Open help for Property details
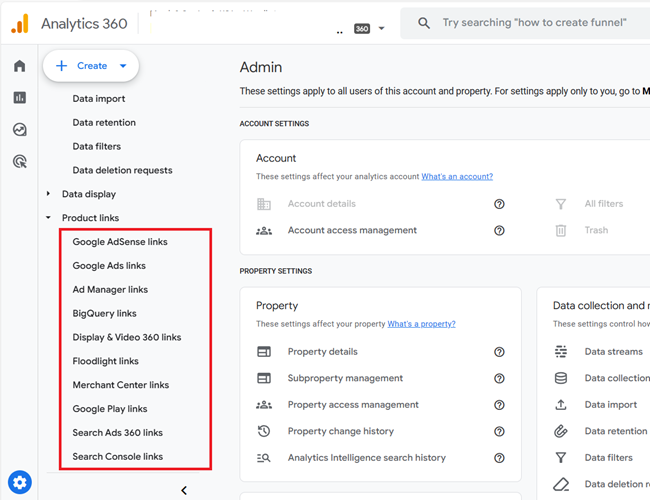 pyautogui.click(x=499, y=352)
